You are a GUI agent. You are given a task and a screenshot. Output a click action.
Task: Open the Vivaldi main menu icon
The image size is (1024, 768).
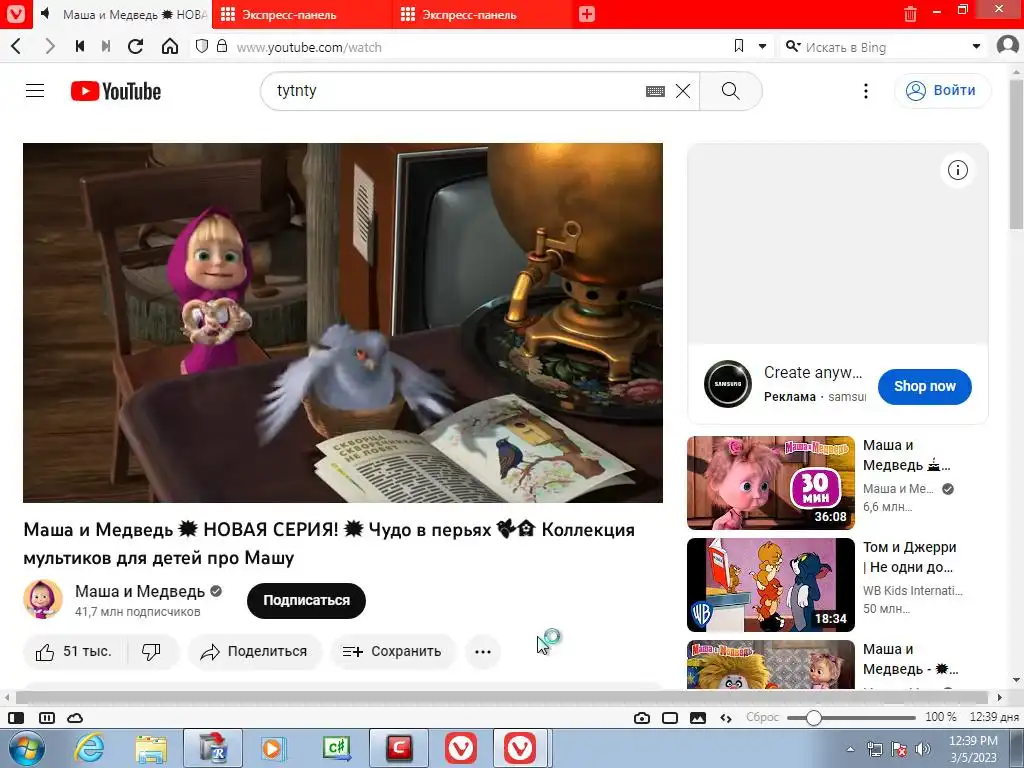coord(16,14)
